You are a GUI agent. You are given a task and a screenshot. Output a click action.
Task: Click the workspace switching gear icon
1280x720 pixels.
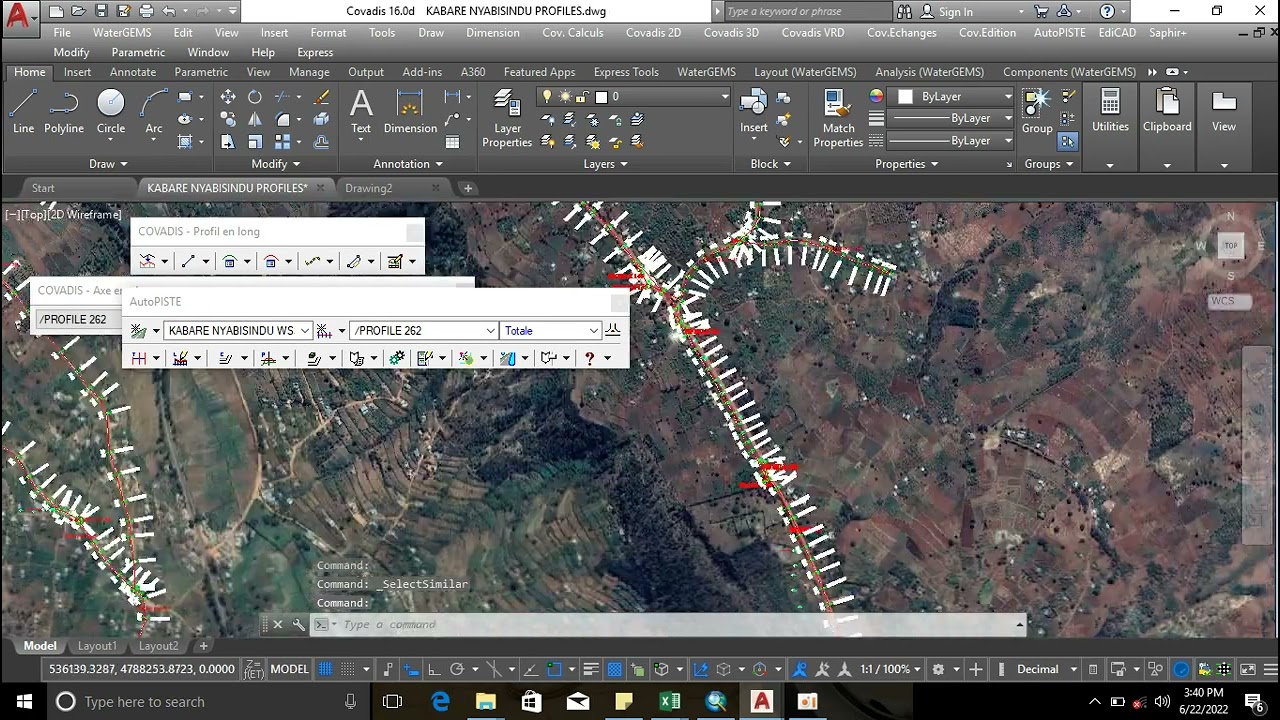click(x=938, y=669)
